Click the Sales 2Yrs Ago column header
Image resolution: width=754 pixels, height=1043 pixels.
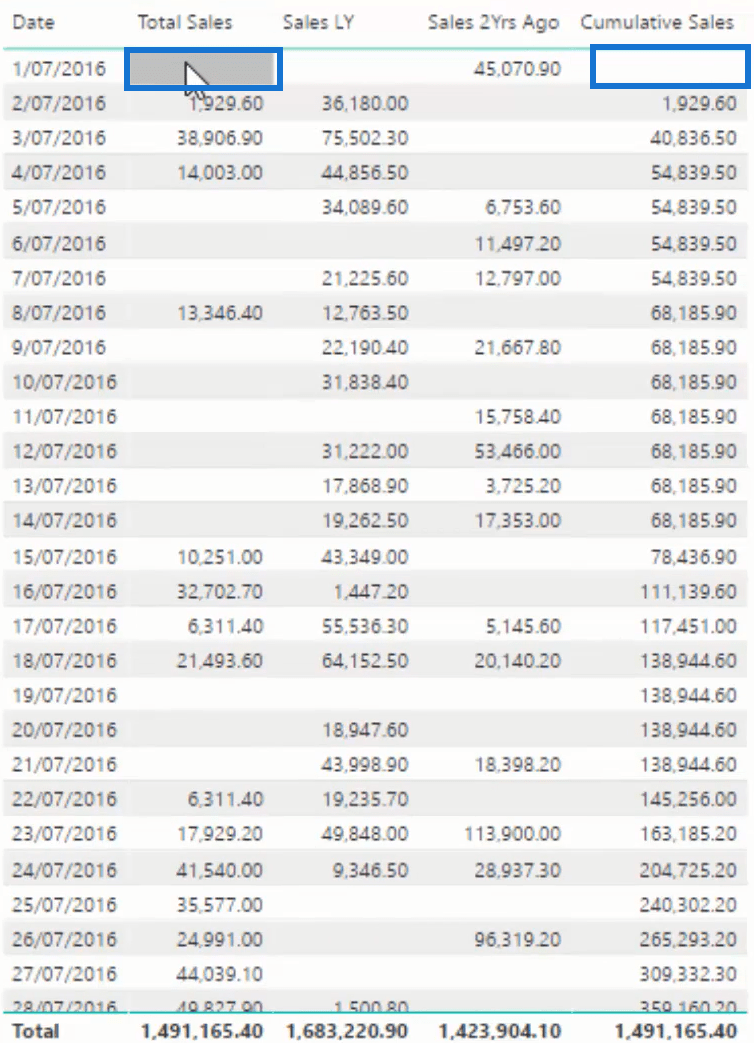(x=493, y=23)
